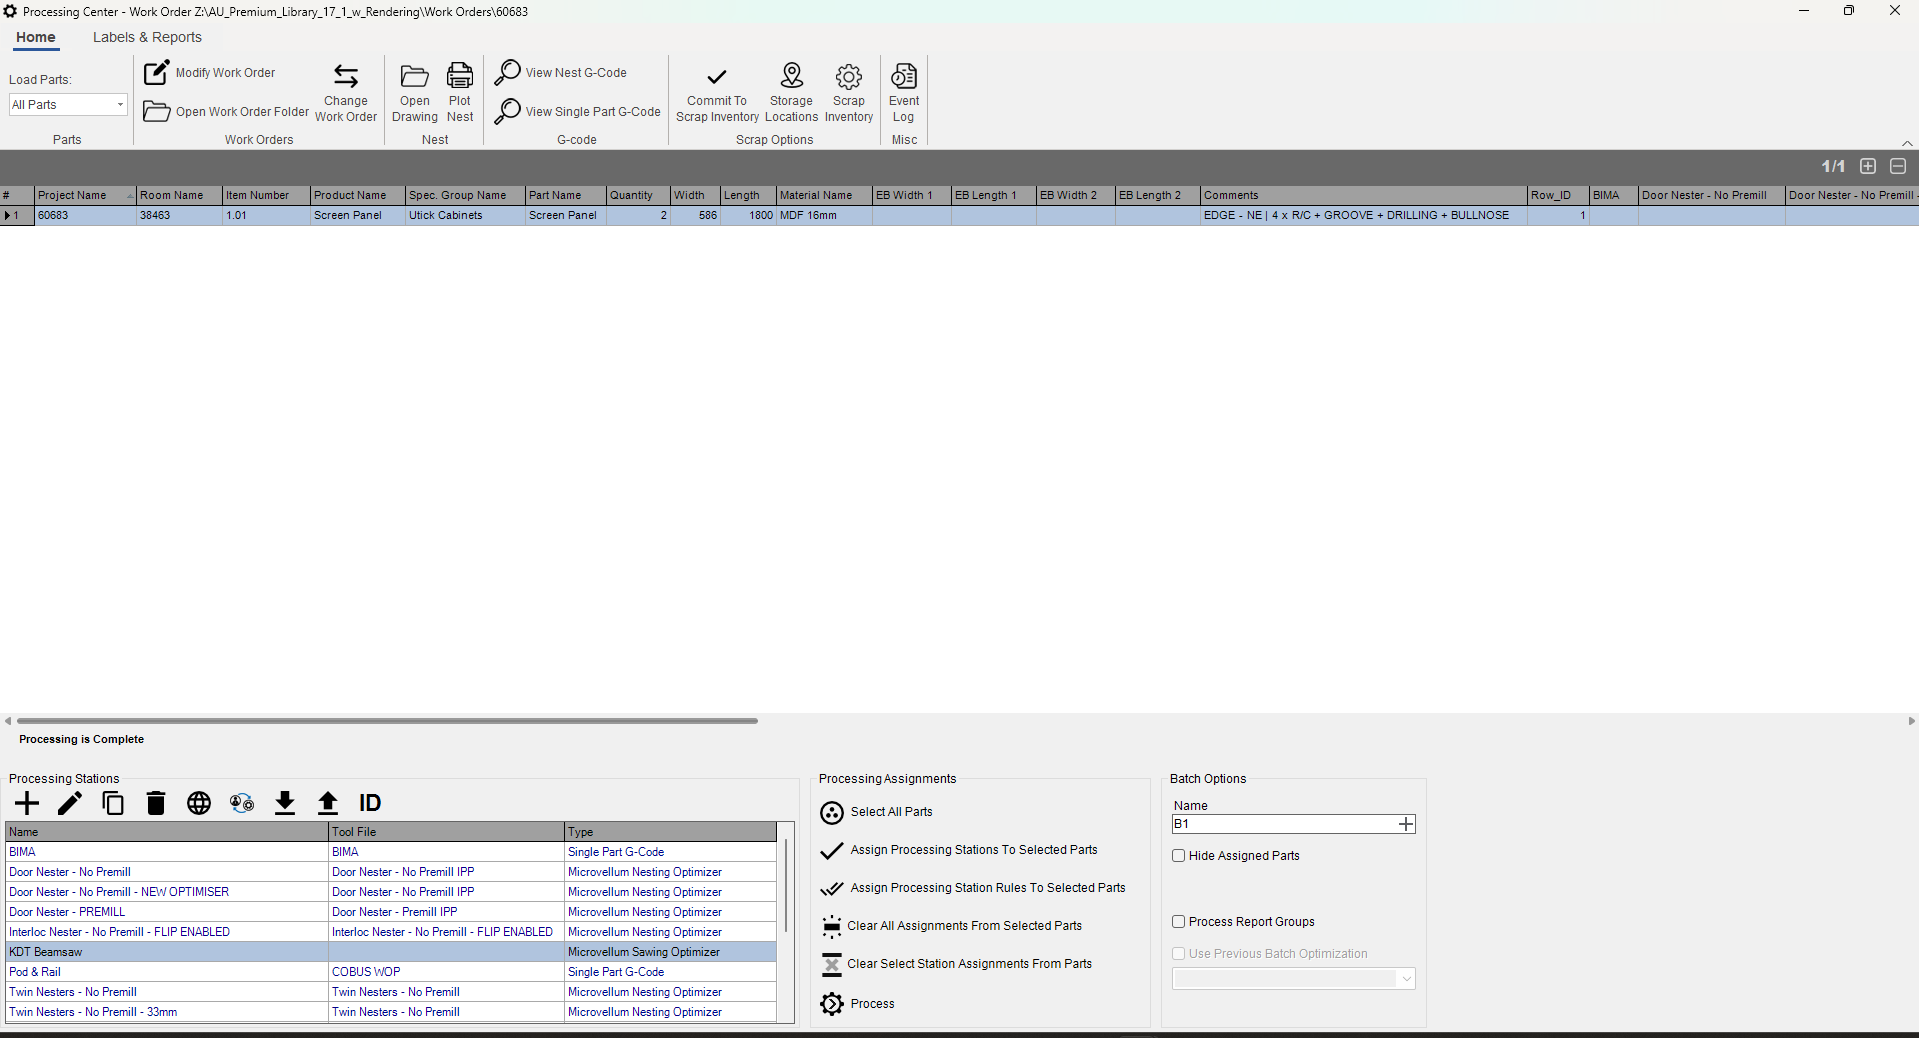Clear Select Station Assignments From Parts
Screen dimensions: 1919x1038
coord(956,964)
